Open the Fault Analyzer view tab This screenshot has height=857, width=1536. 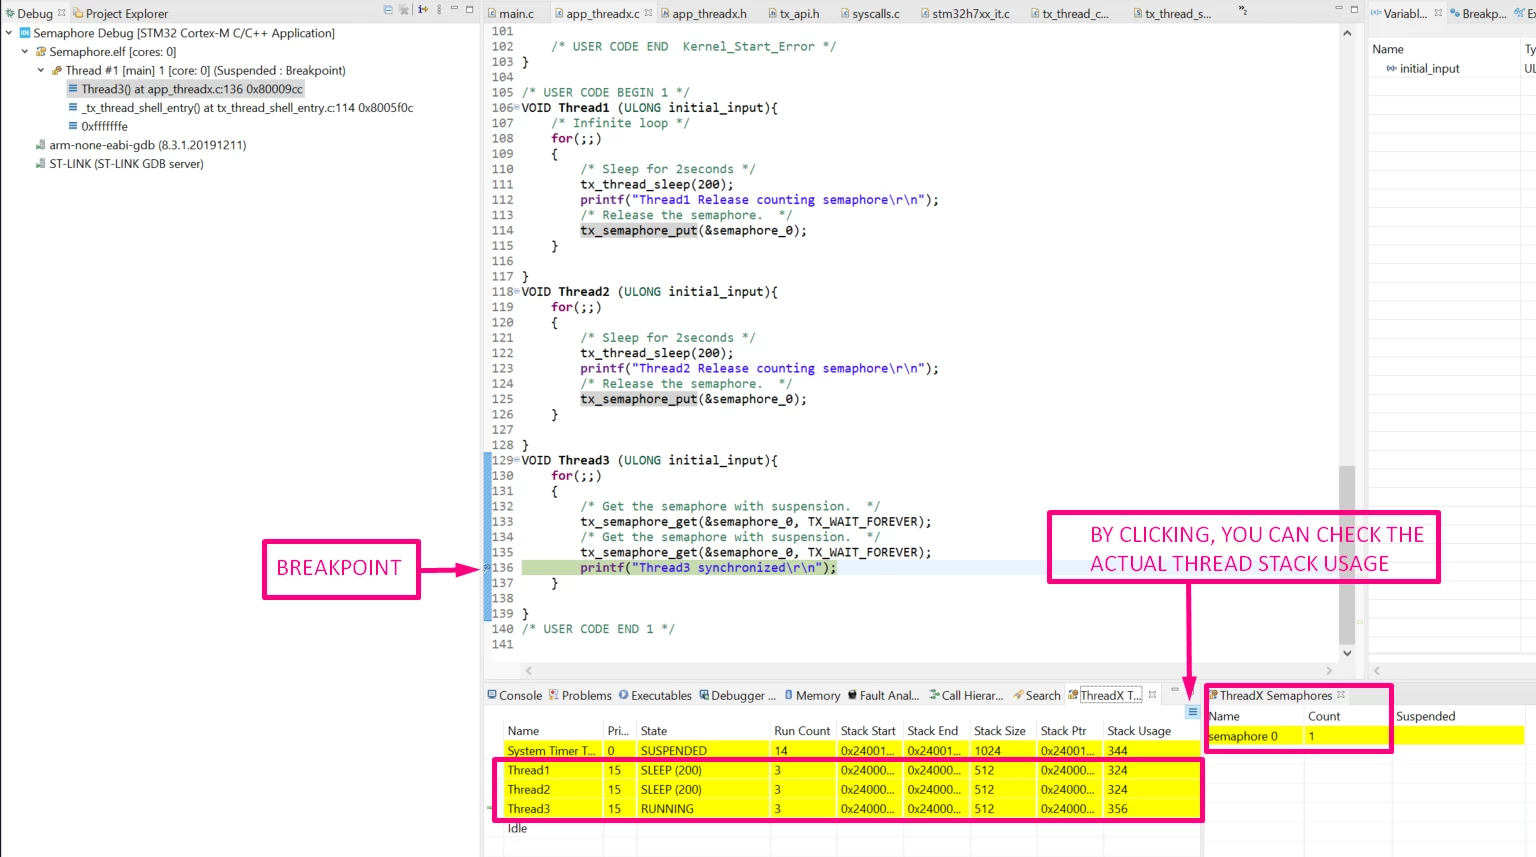pos(883,696)
